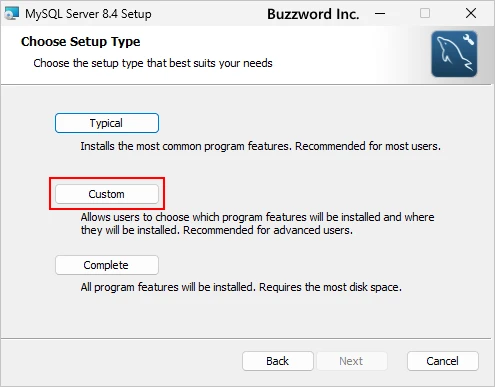
Task: Click the Complete description about disk space
Action: click(x=241, y=287)
